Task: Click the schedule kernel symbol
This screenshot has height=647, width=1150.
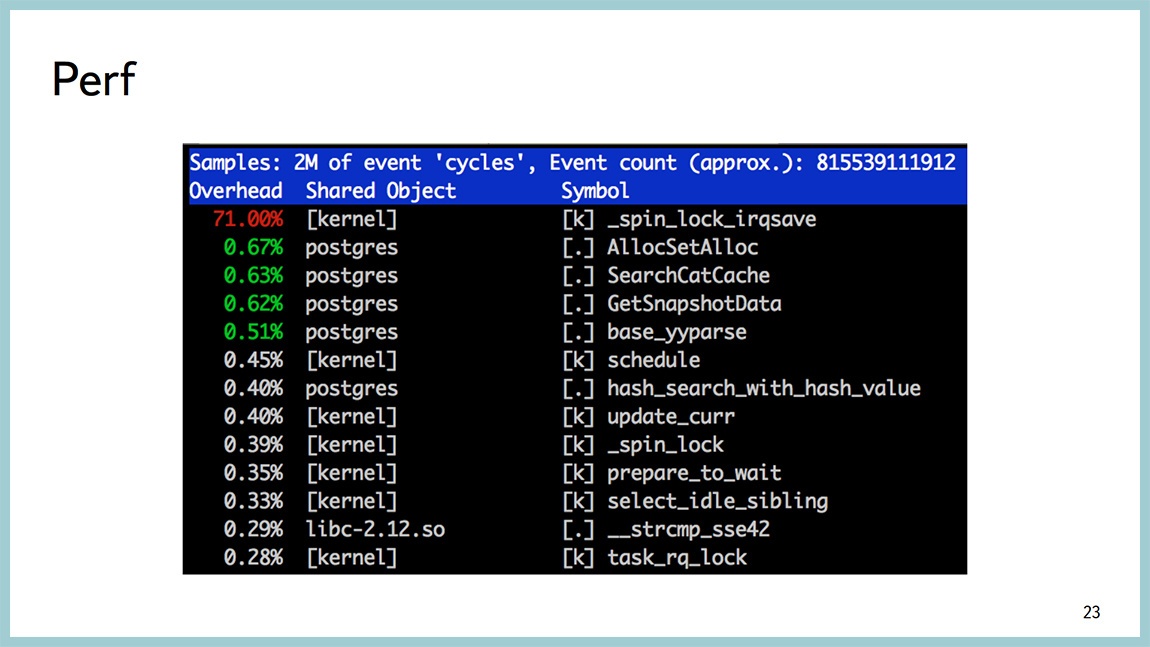Action: point(653,359)
